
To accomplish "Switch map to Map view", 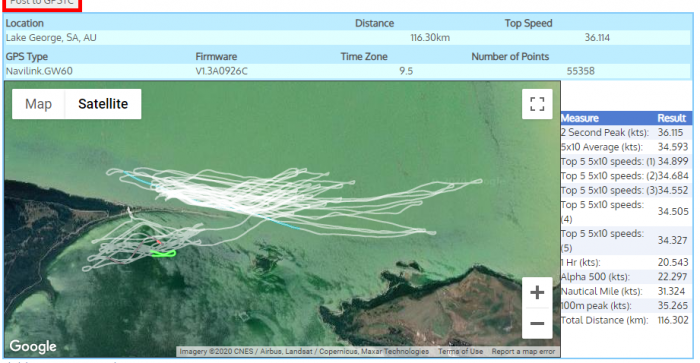I will coord(38,104).
